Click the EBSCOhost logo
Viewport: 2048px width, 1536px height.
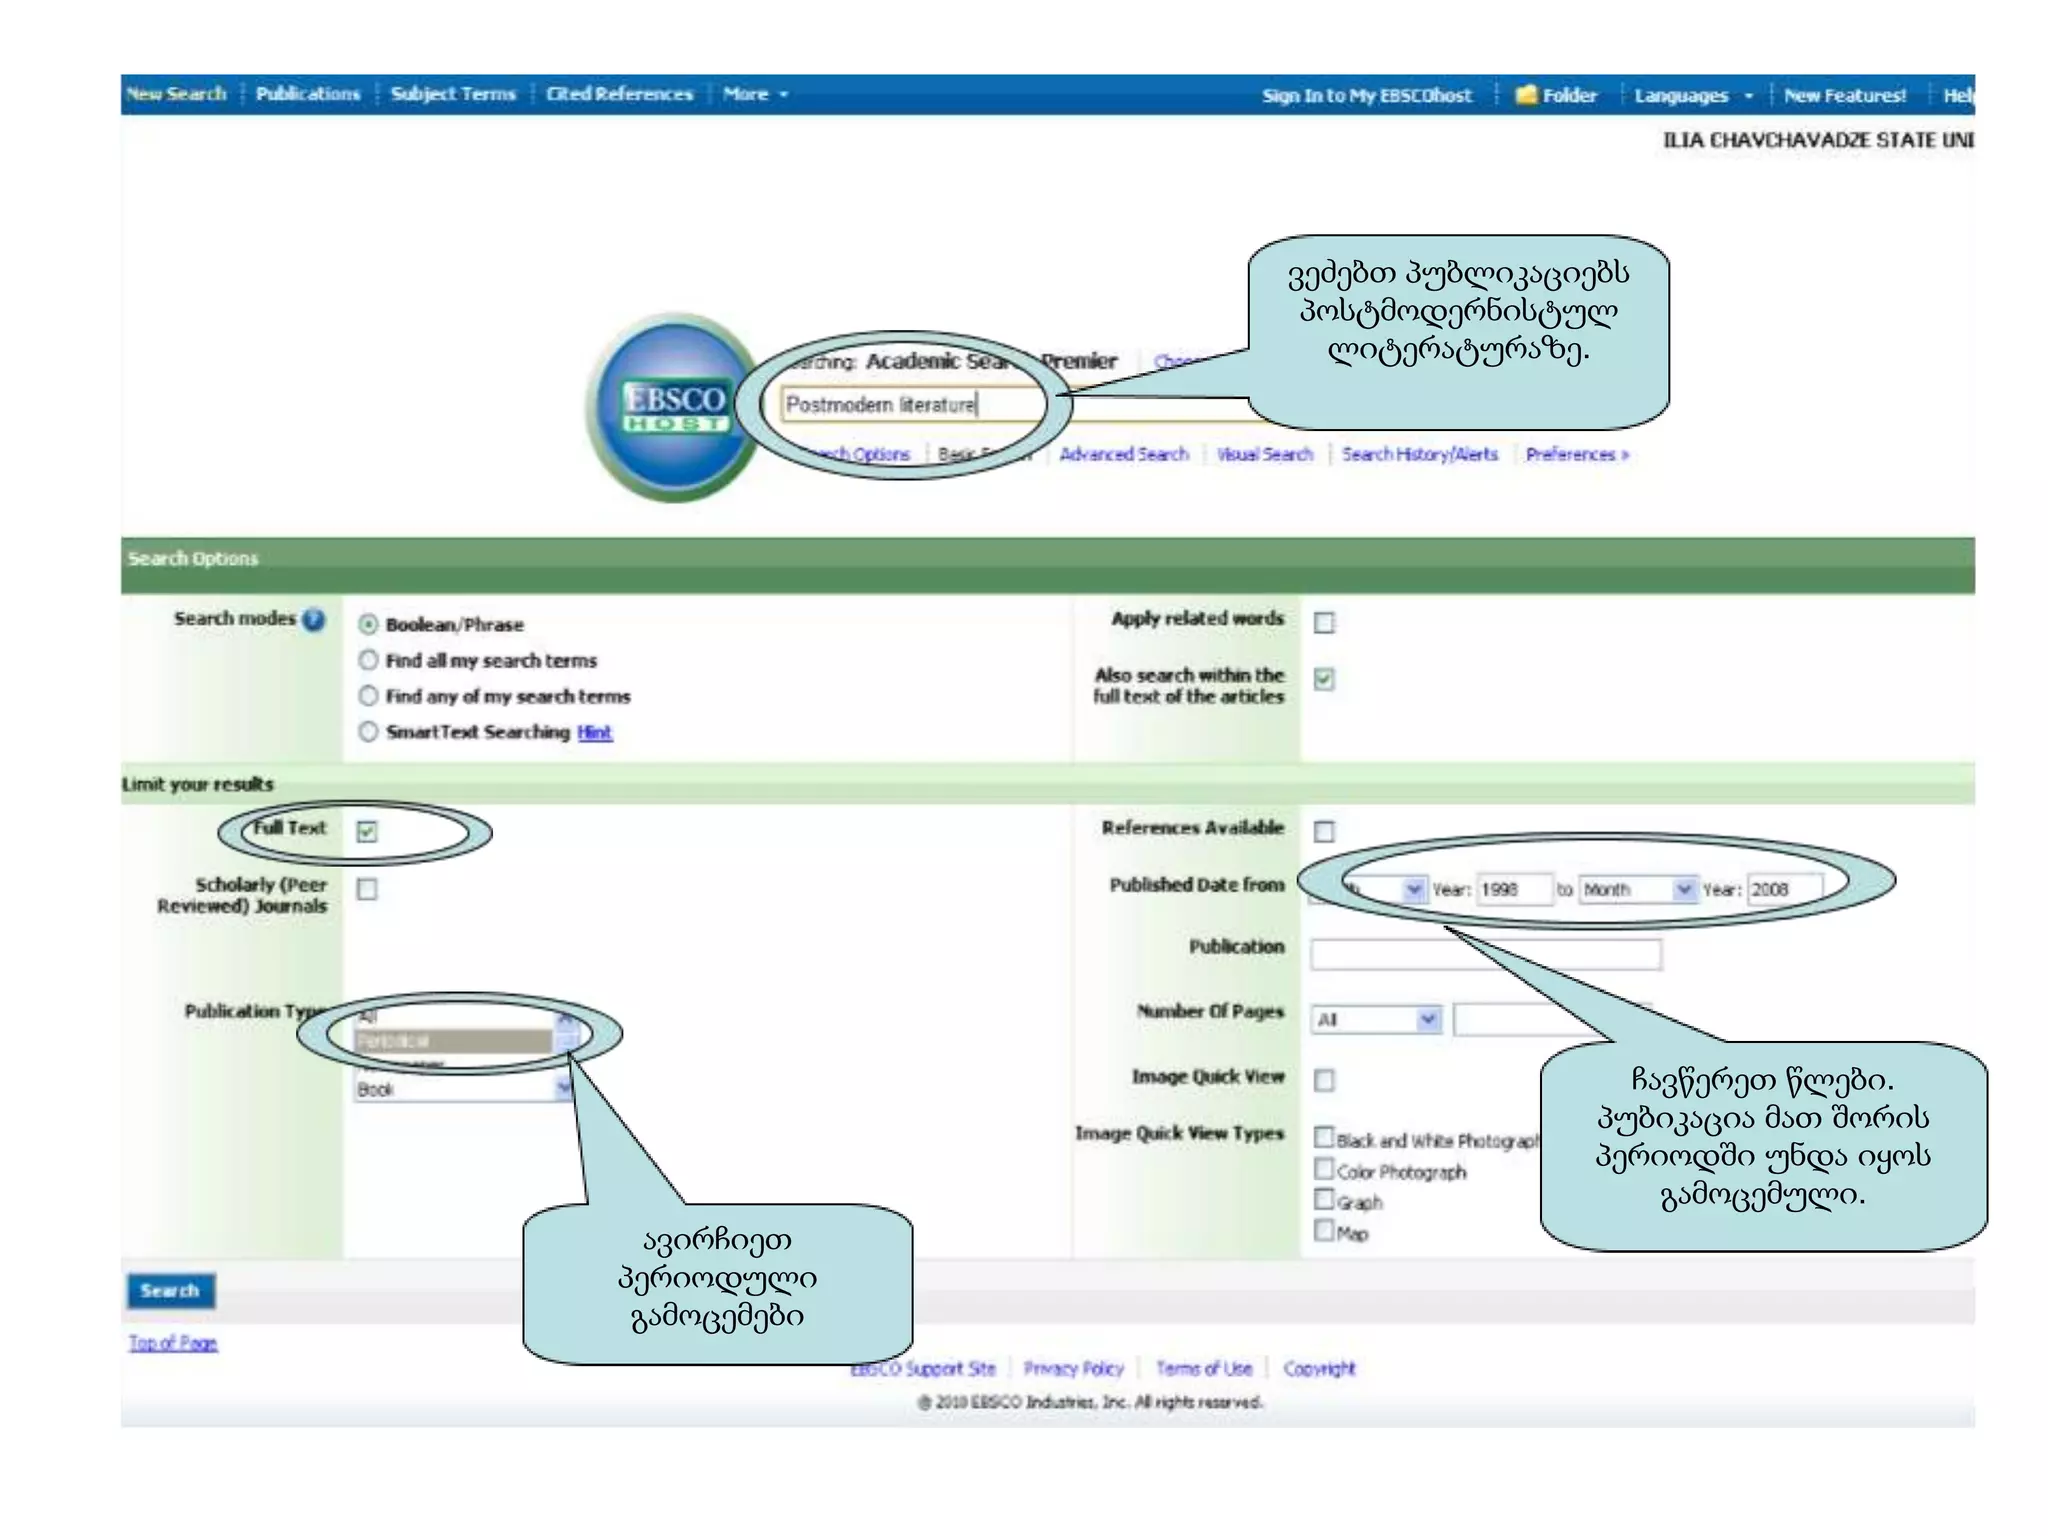(x=675, y=407)
